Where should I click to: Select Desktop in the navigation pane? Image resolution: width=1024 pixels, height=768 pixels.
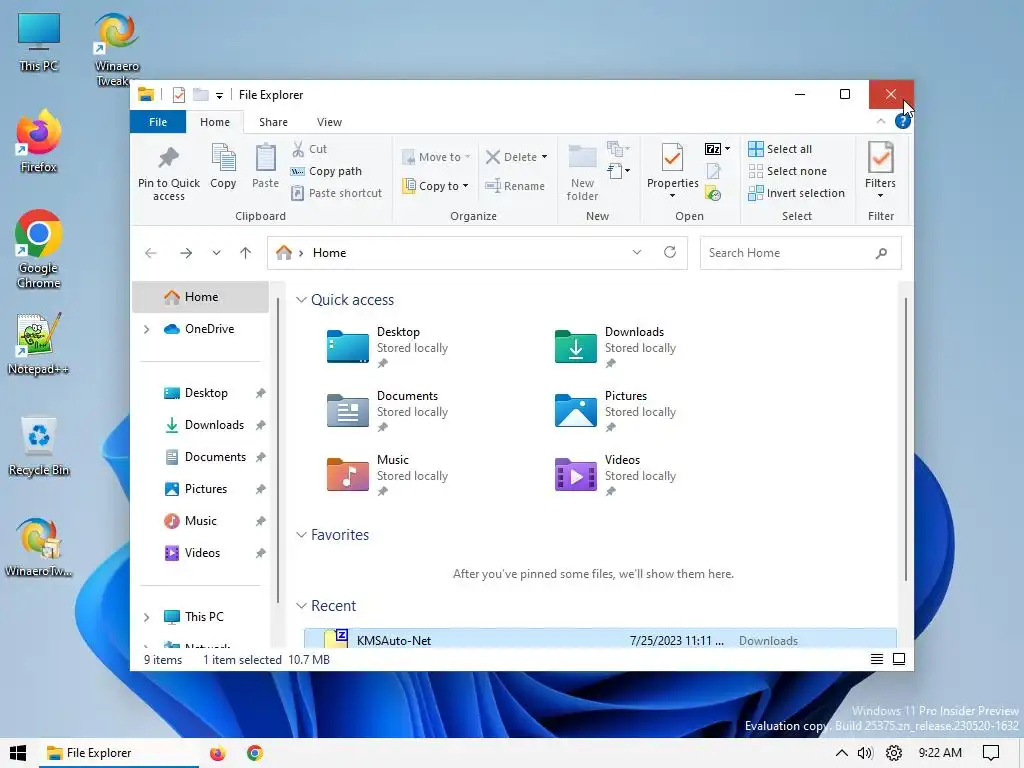pos(196,393)
